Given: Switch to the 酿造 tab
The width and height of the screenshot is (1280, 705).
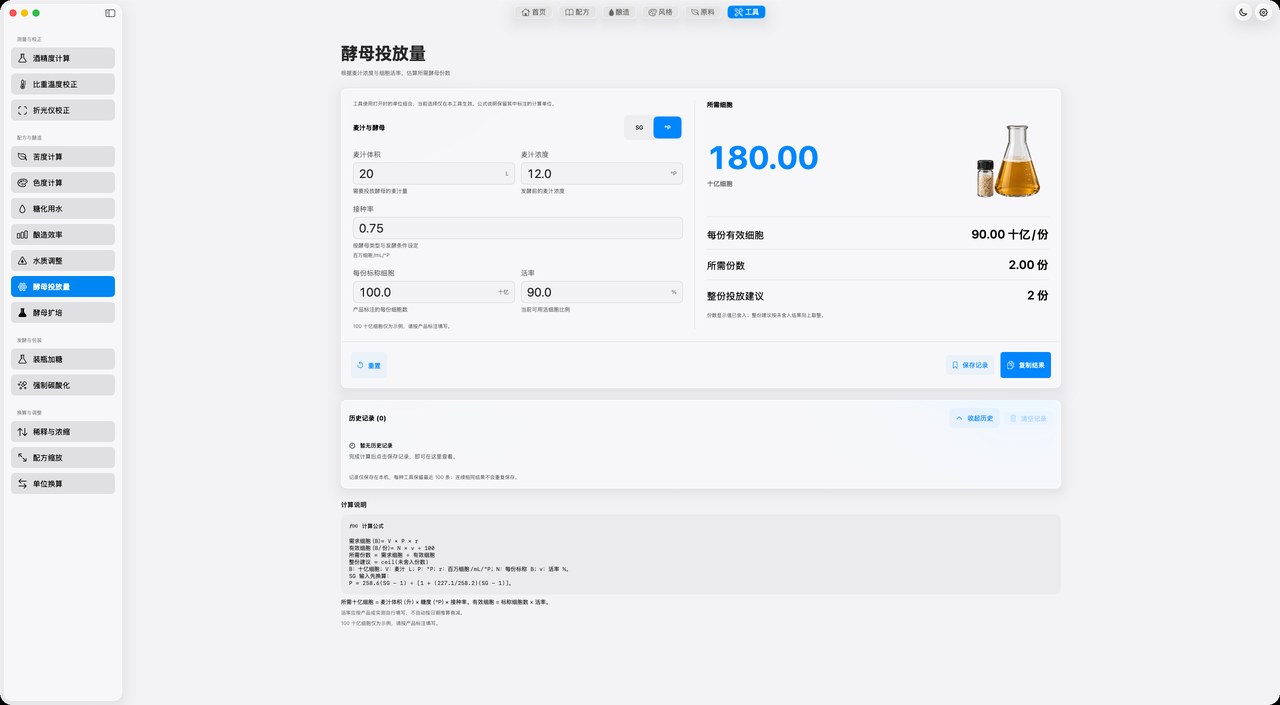Looking at the screenshot, I should click(x=619, y=12).
